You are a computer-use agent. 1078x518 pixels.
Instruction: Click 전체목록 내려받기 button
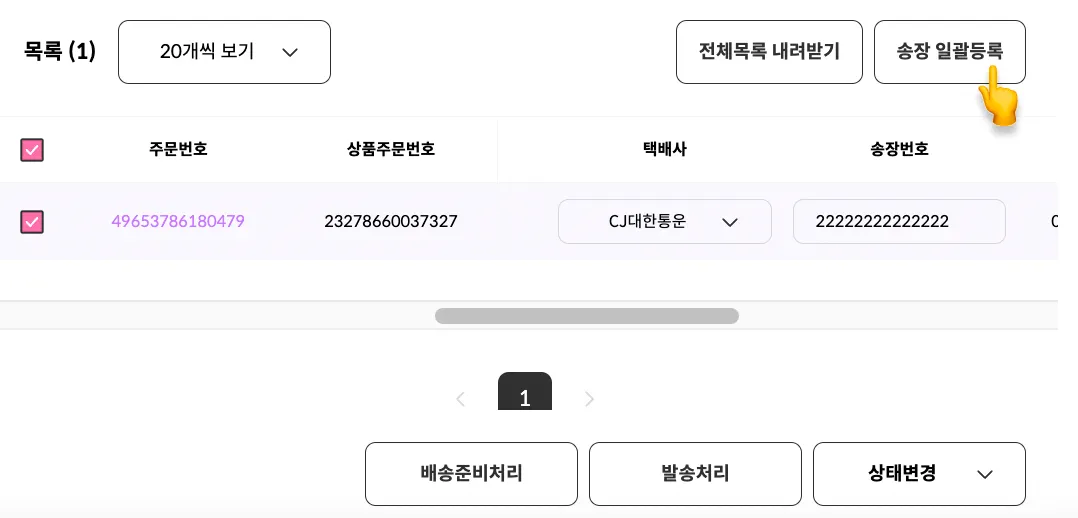(x=769, y=52)
